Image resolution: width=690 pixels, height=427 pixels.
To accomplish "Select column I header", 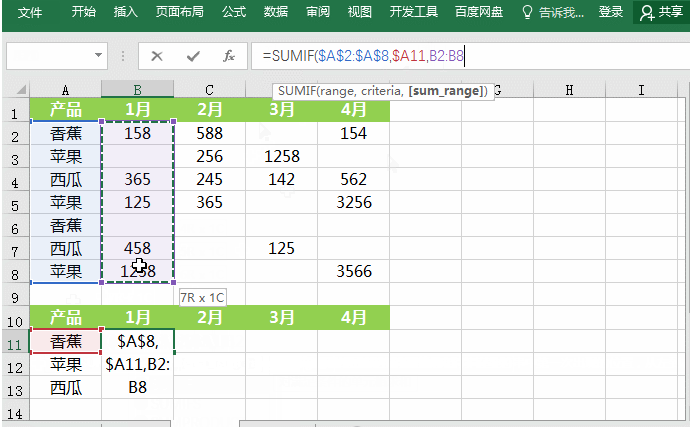I will pyautogui.click(x=641, y=90).
